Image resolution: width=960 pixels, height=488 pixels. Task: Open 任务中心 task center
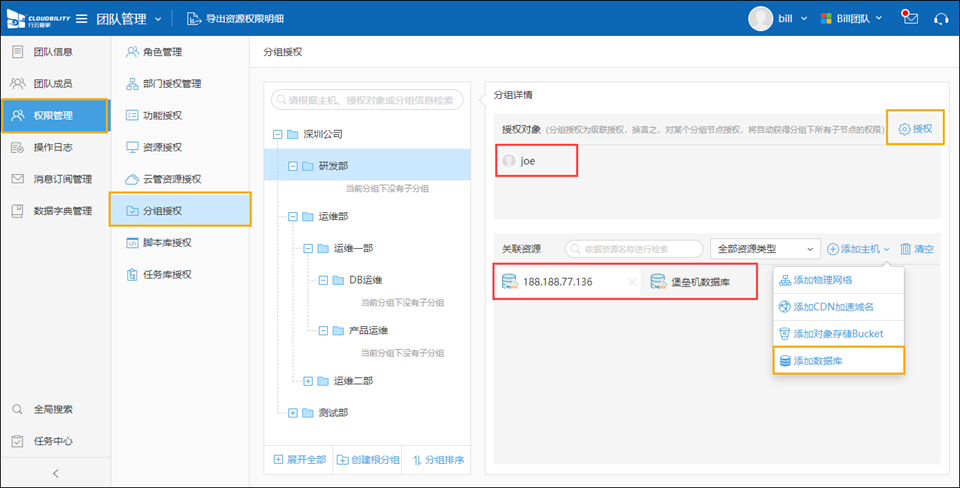[52, 441]
